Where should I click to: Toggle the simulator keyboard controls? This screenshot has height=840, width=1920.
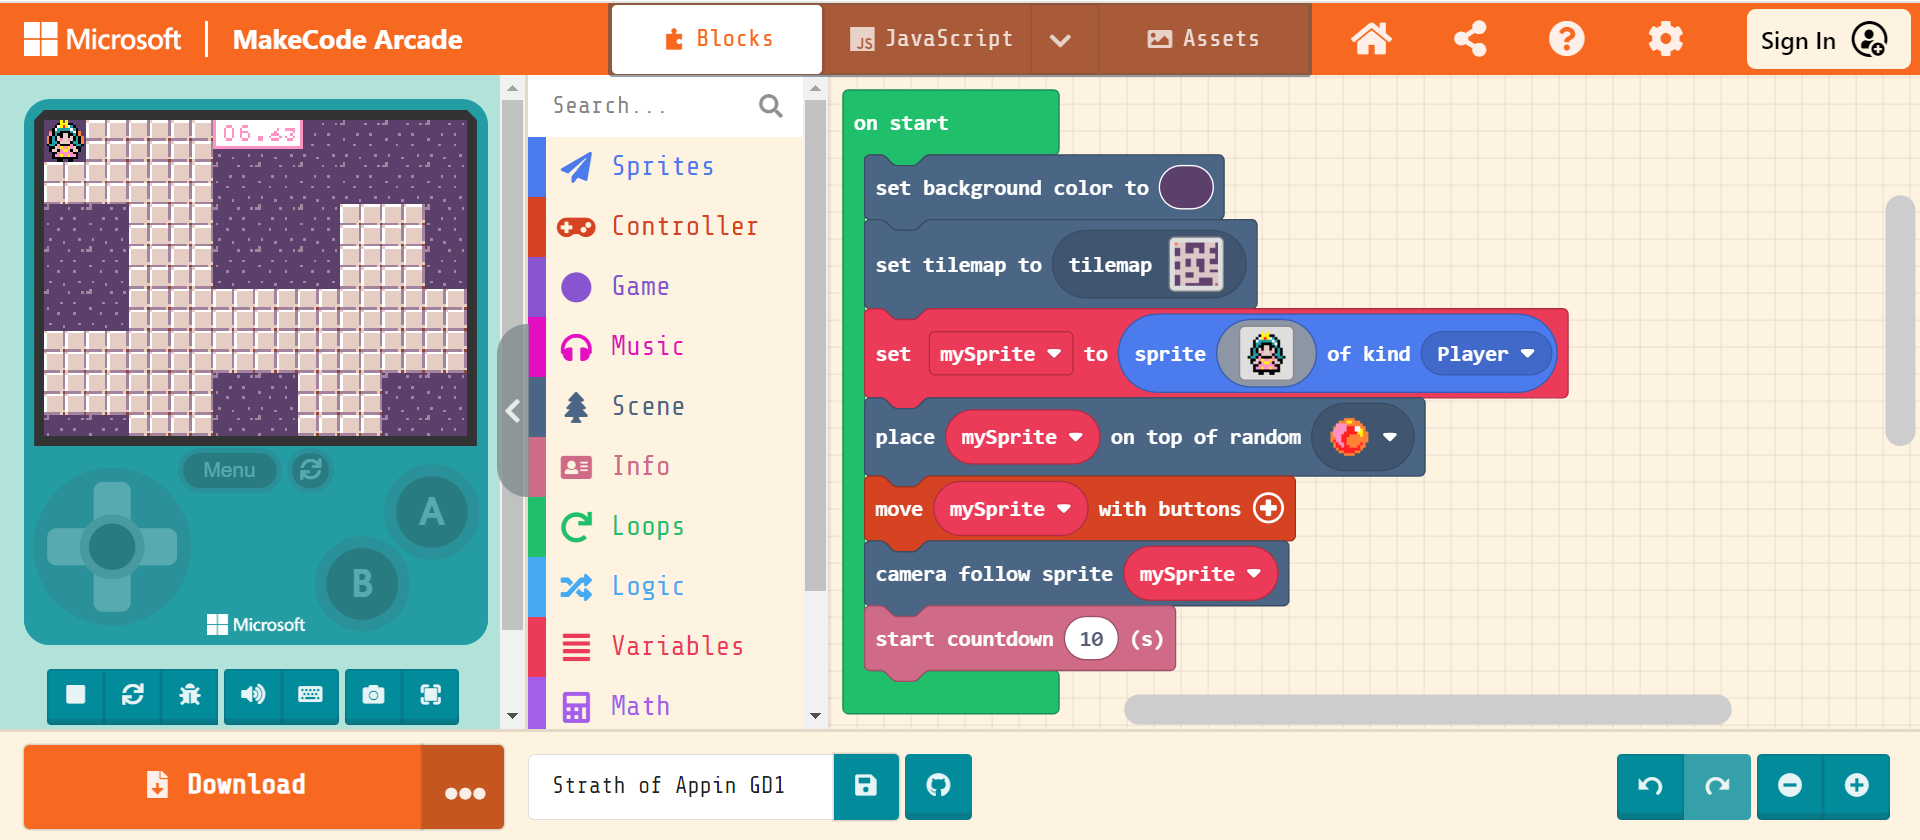[x=310, y=695]
